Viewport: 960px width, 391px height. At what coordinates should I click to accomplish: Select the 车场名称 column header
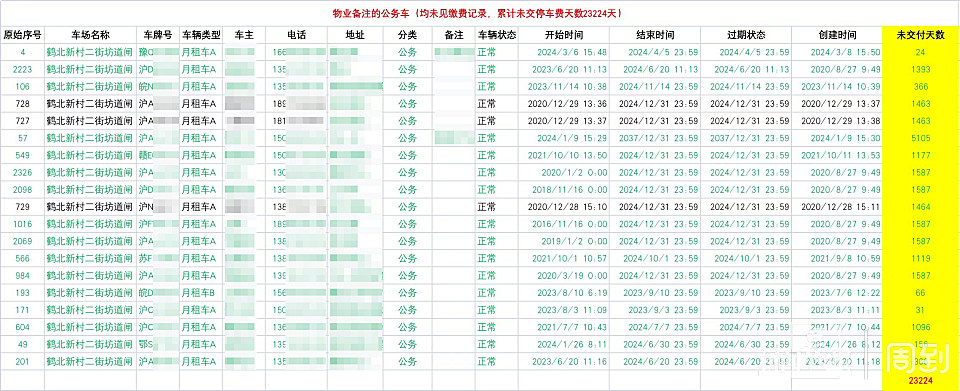(91, 35)
